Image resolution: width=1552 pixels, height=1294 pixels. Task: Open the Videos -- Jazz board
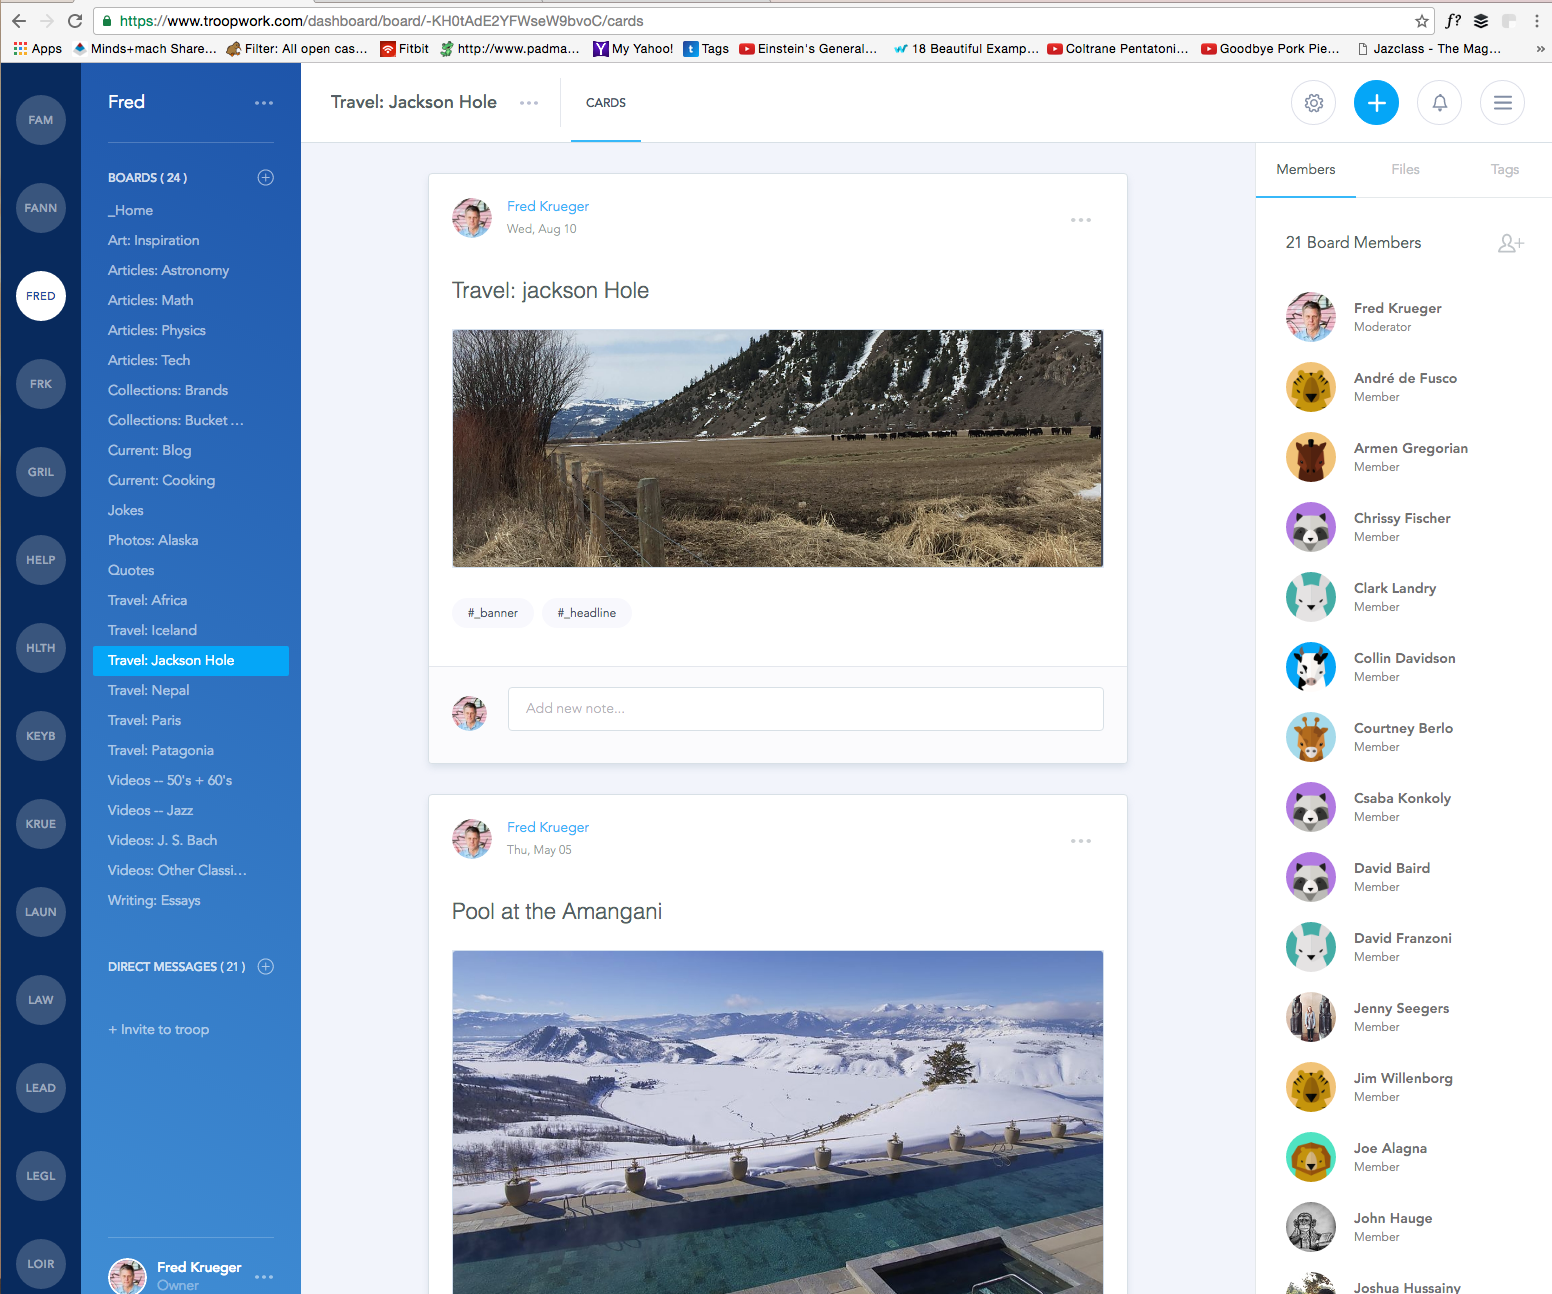pos(151,810)
